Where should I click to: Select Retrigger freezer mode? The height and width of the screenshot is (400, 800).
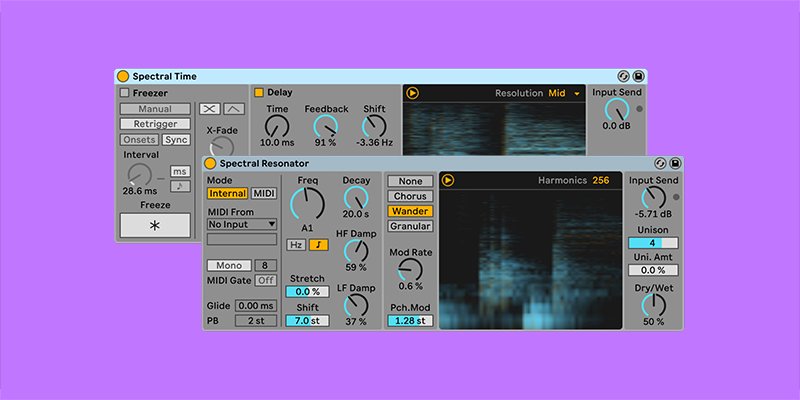(x=155, y=124)
